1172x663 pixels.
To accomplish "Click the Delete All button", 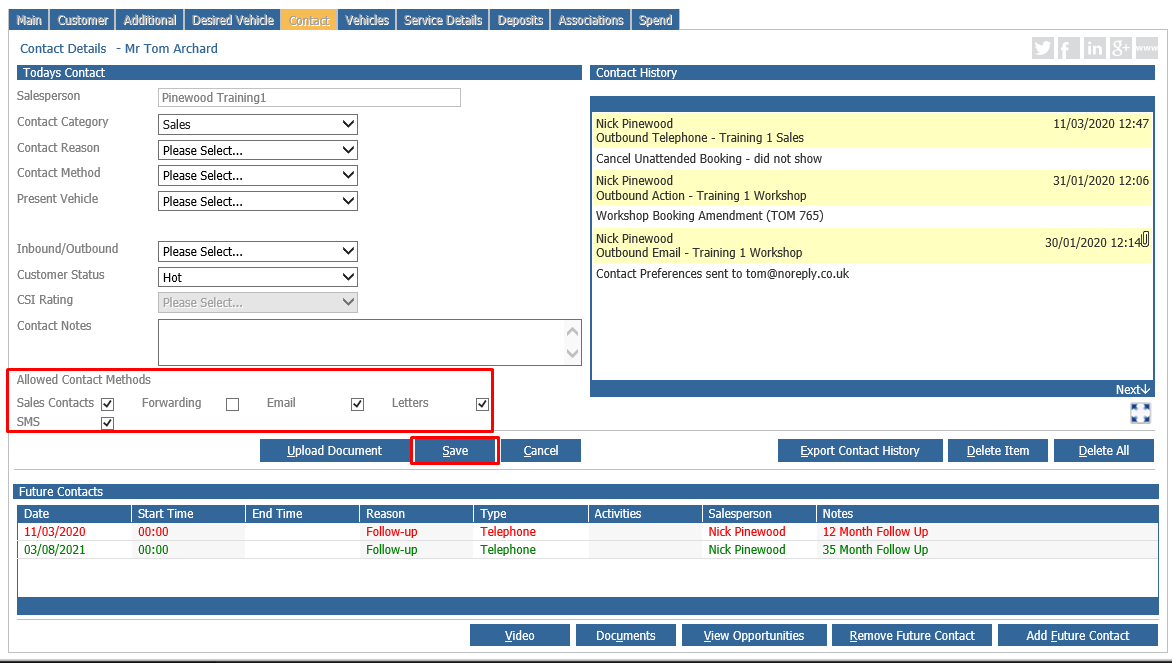I will 1104,451.
